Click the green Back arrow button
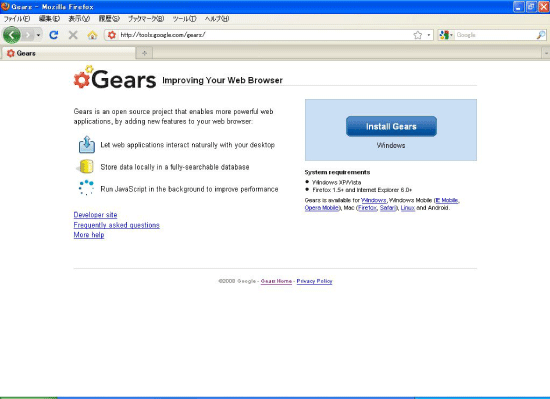550x399 pixels. tap(11, 35)
